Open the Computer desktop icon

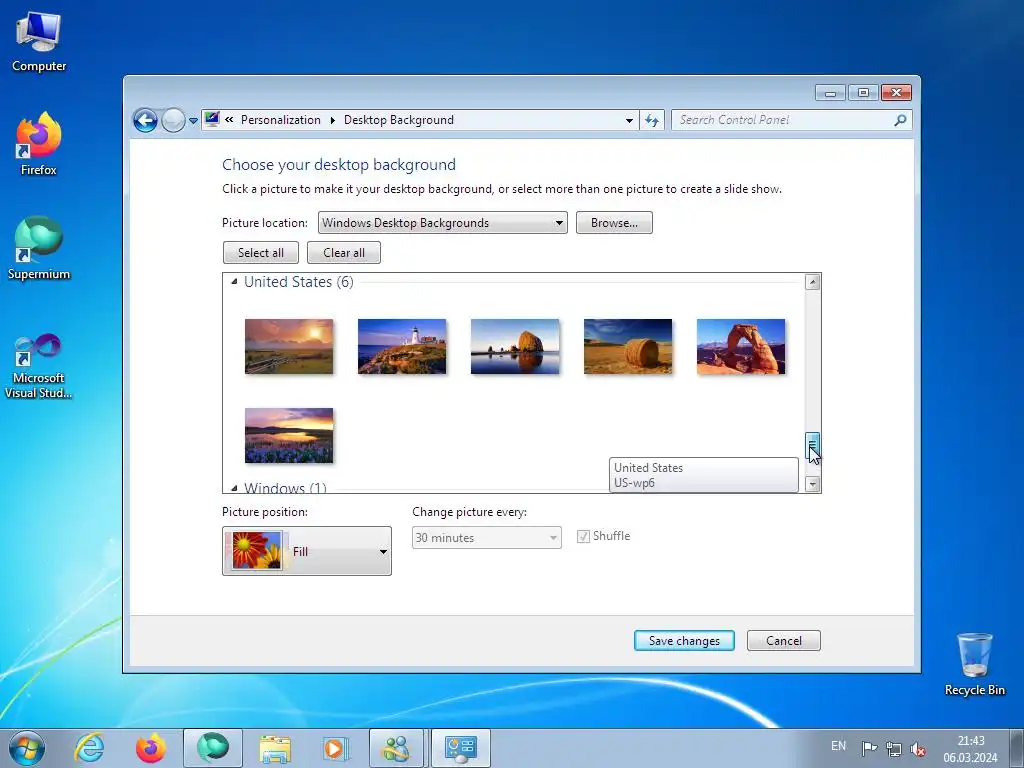[x=39, y=42]
